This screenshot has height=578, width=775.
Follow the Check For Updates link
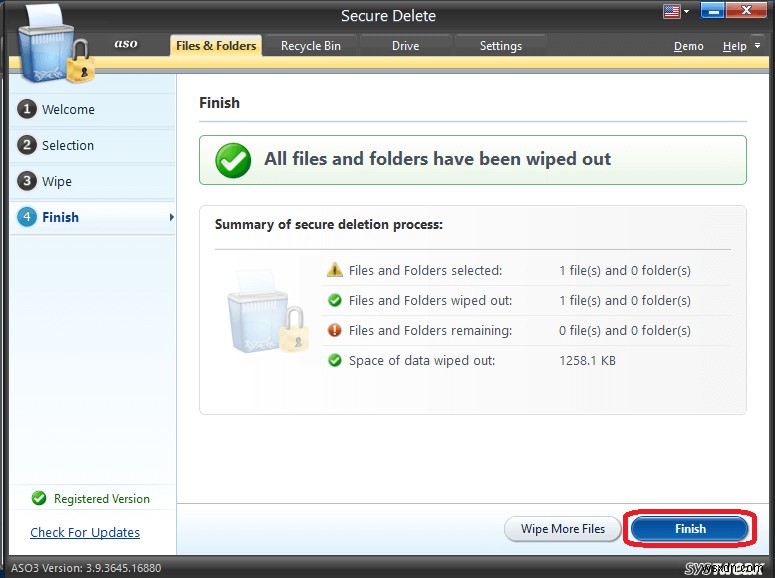85,533
